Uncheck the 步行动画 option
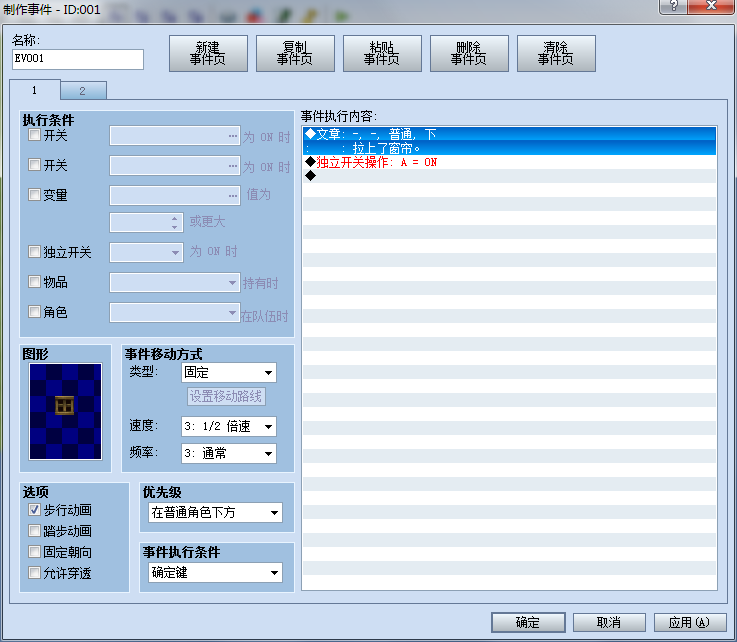 34,510
